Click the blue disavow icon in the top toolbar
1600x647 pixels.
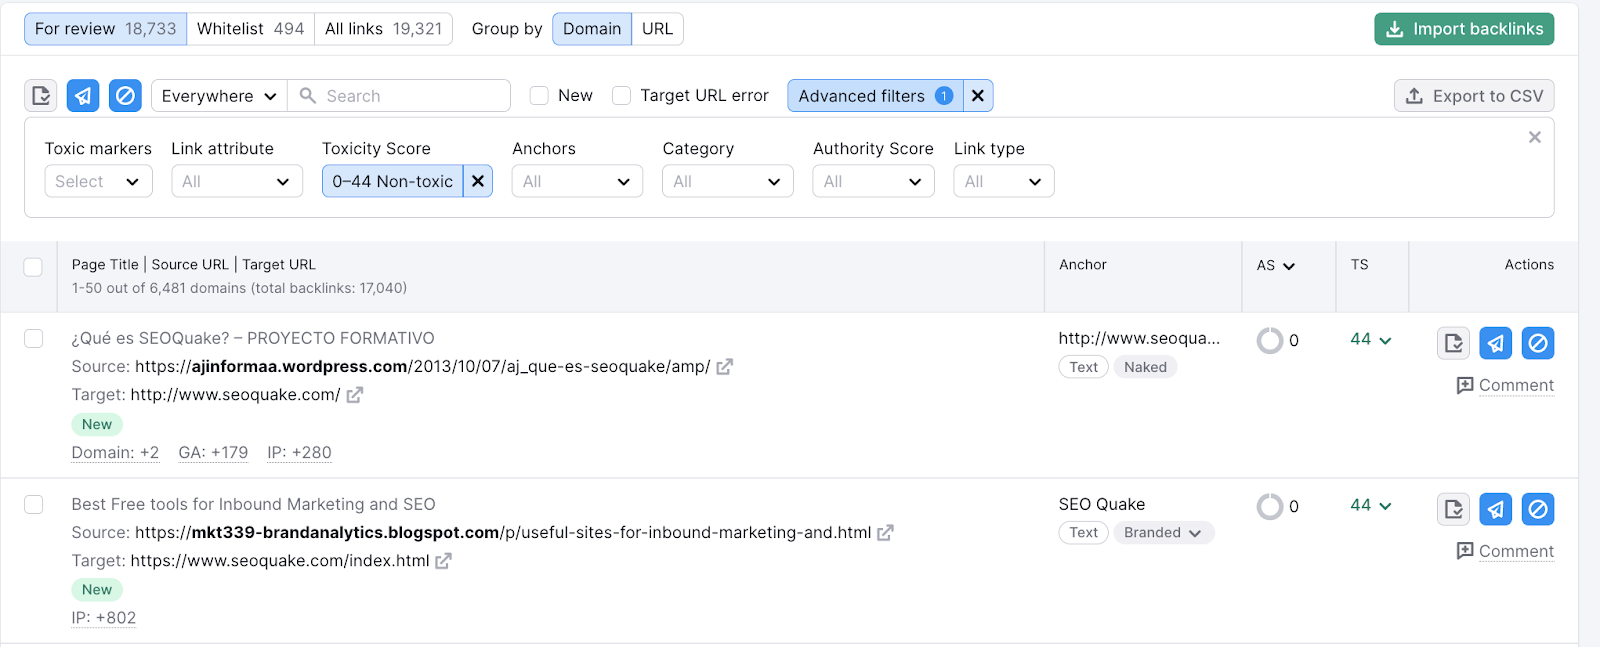(125, 96)
